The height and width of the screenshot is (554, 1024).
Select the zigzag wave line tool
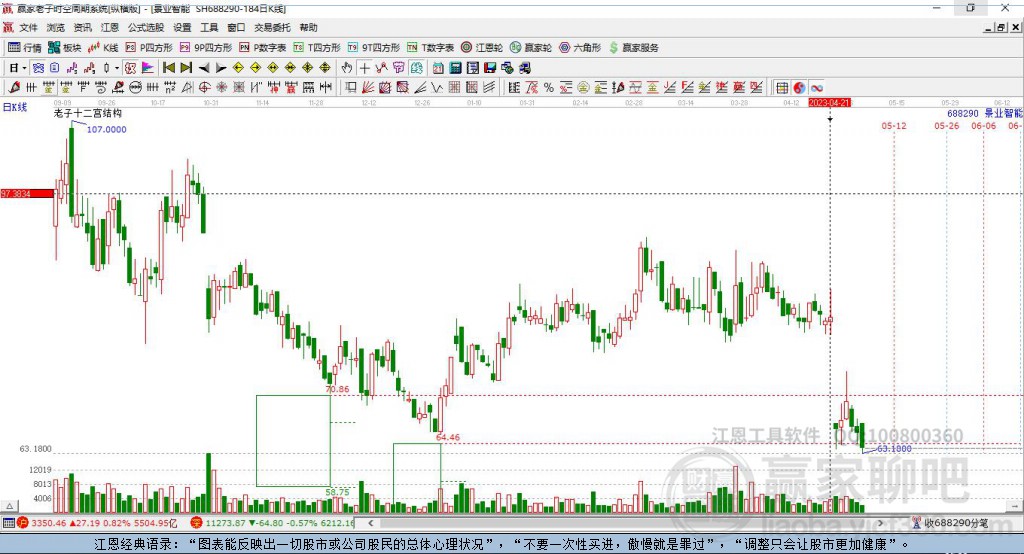click(437, 88)
